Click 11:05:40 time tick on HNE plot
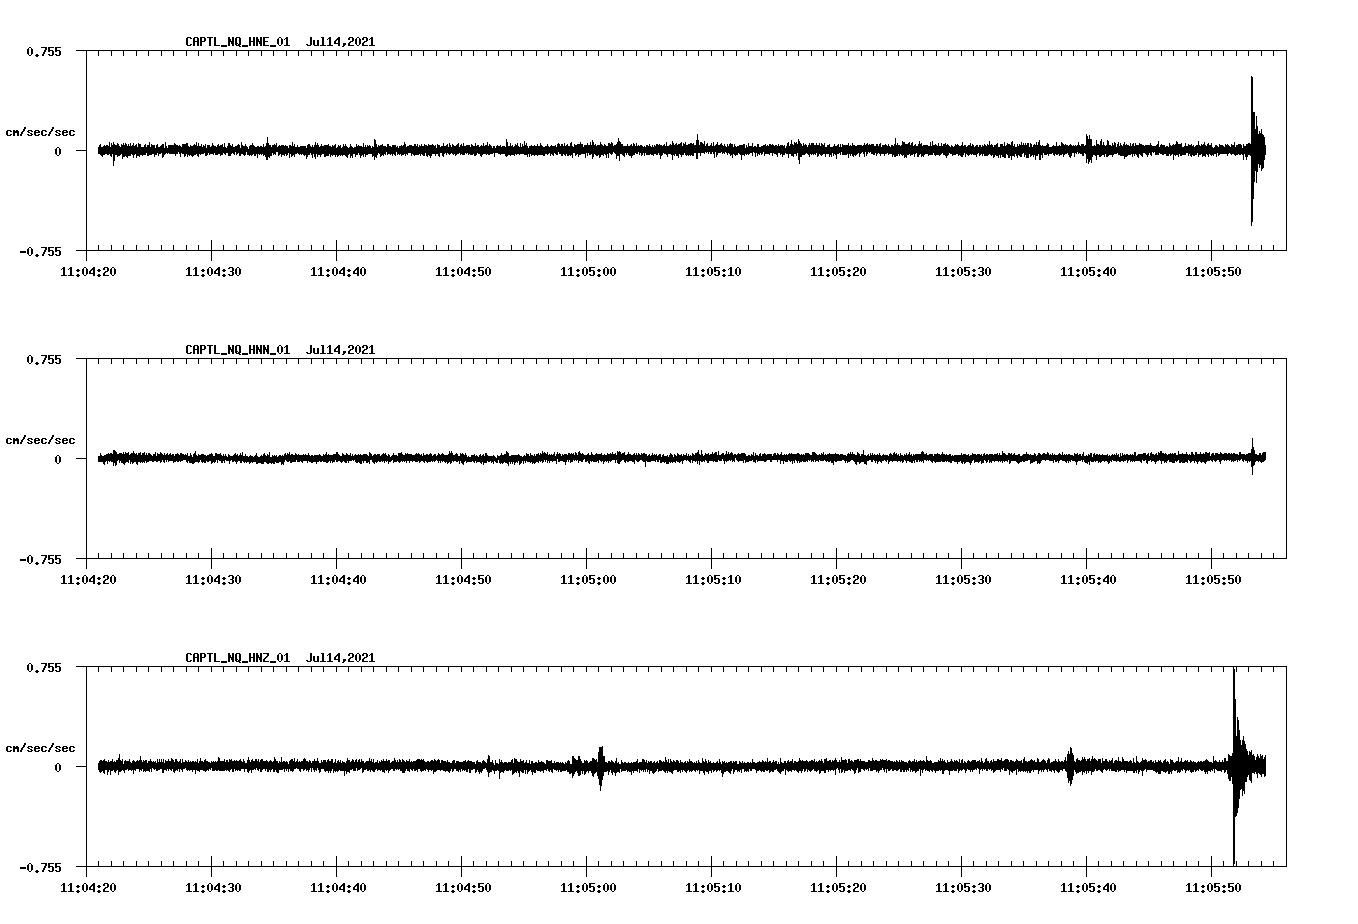This screenshot has width=1358, height=924. (x=1087, y=271)
